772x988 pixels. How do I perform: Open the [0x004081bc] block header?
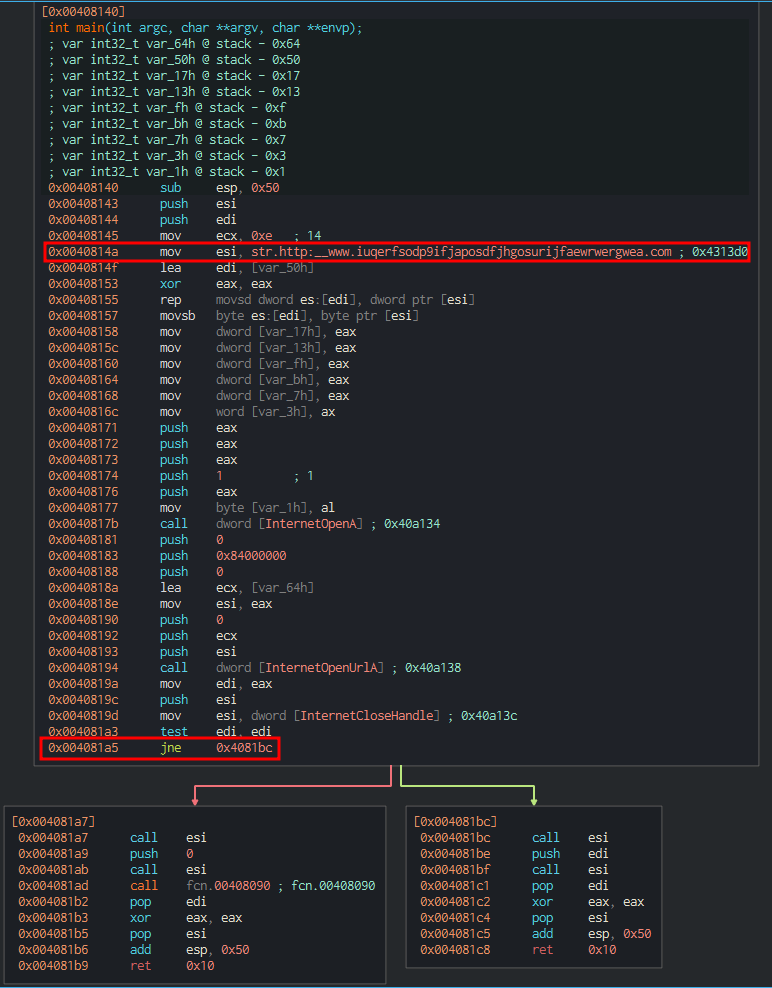pos(455,821)
